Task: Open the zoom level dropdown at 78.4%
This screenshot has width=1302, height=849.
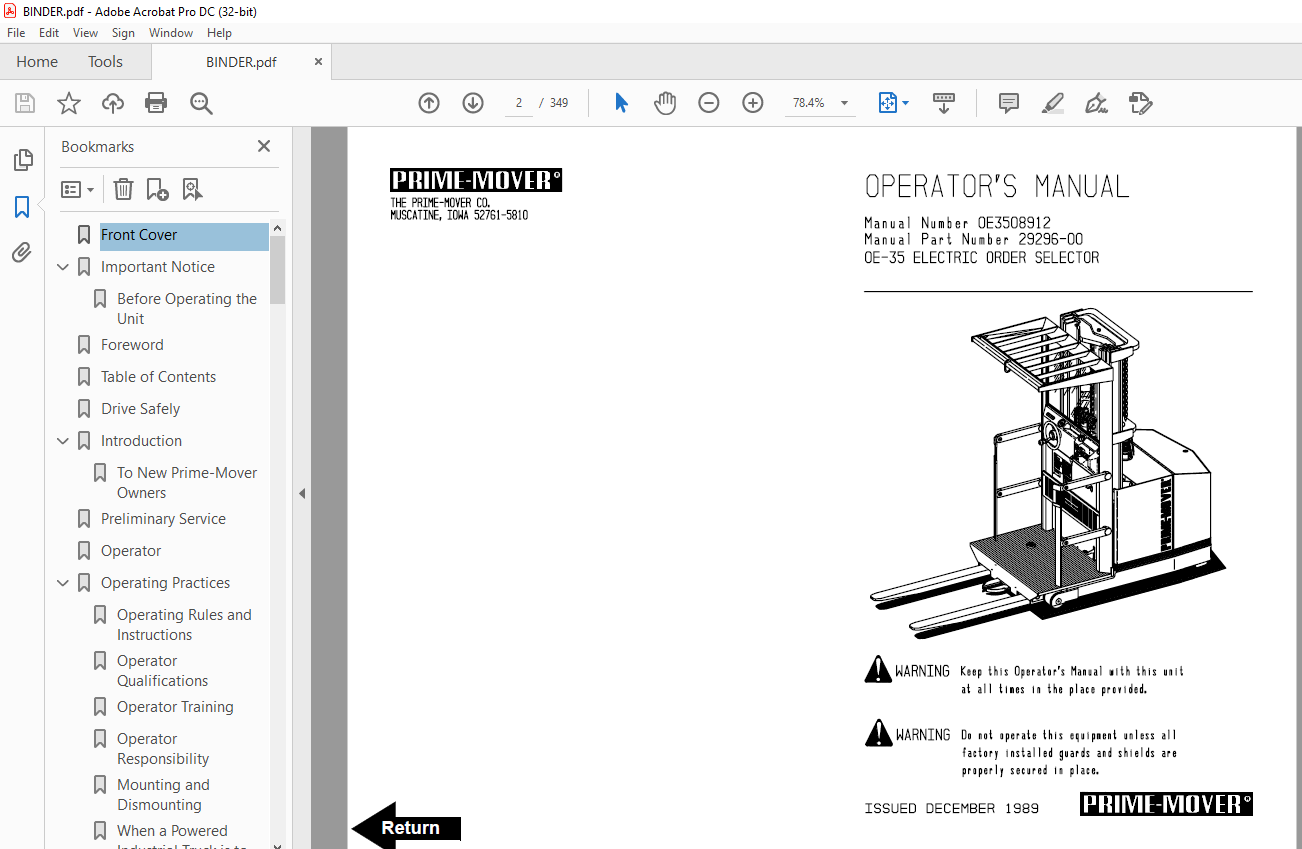Action: point(844,103)
